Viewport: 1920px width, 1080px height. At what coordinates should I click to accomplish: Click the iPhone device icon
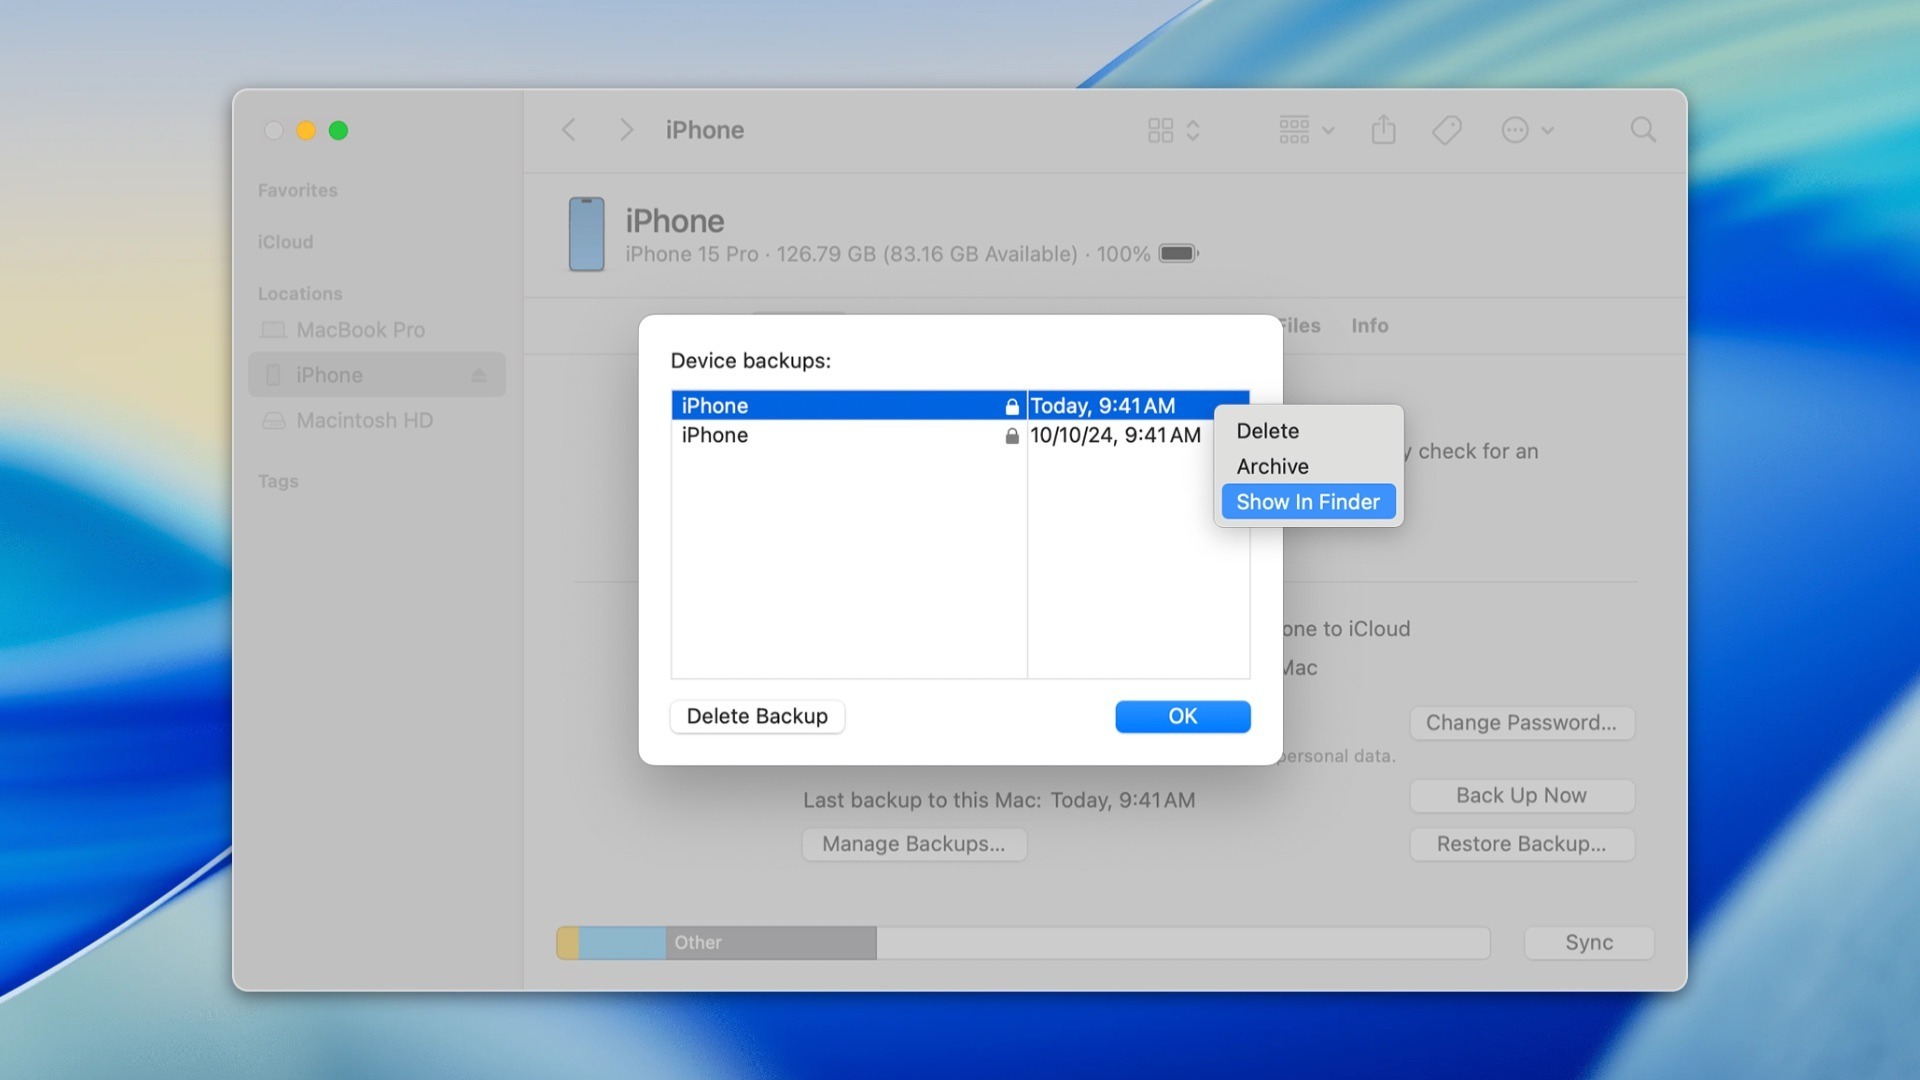click(x=586, y=234)
